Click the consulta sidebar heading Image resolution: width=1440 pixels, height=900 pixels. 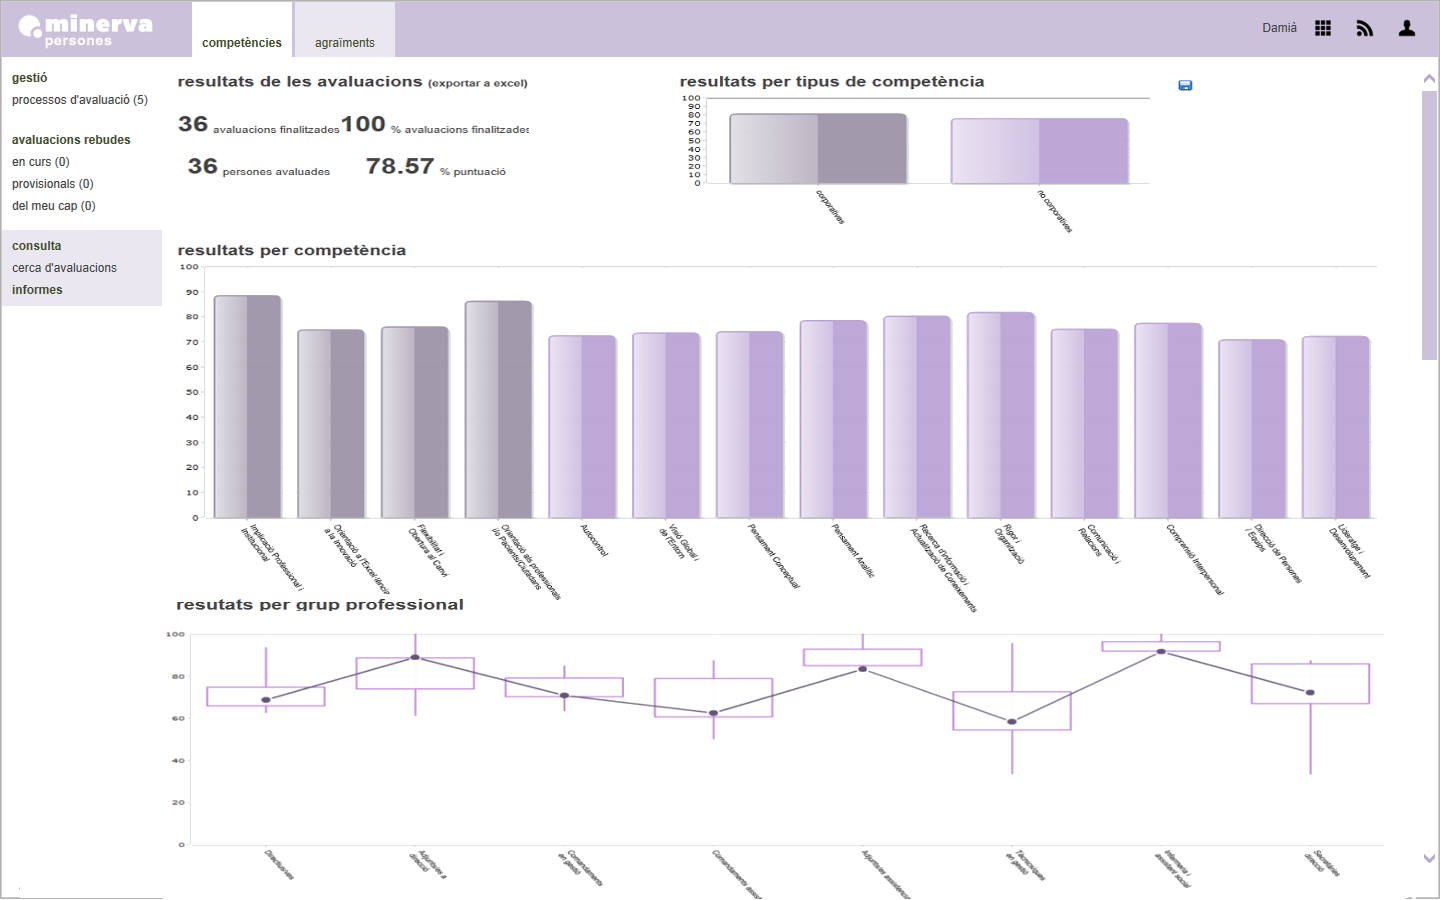37,246
